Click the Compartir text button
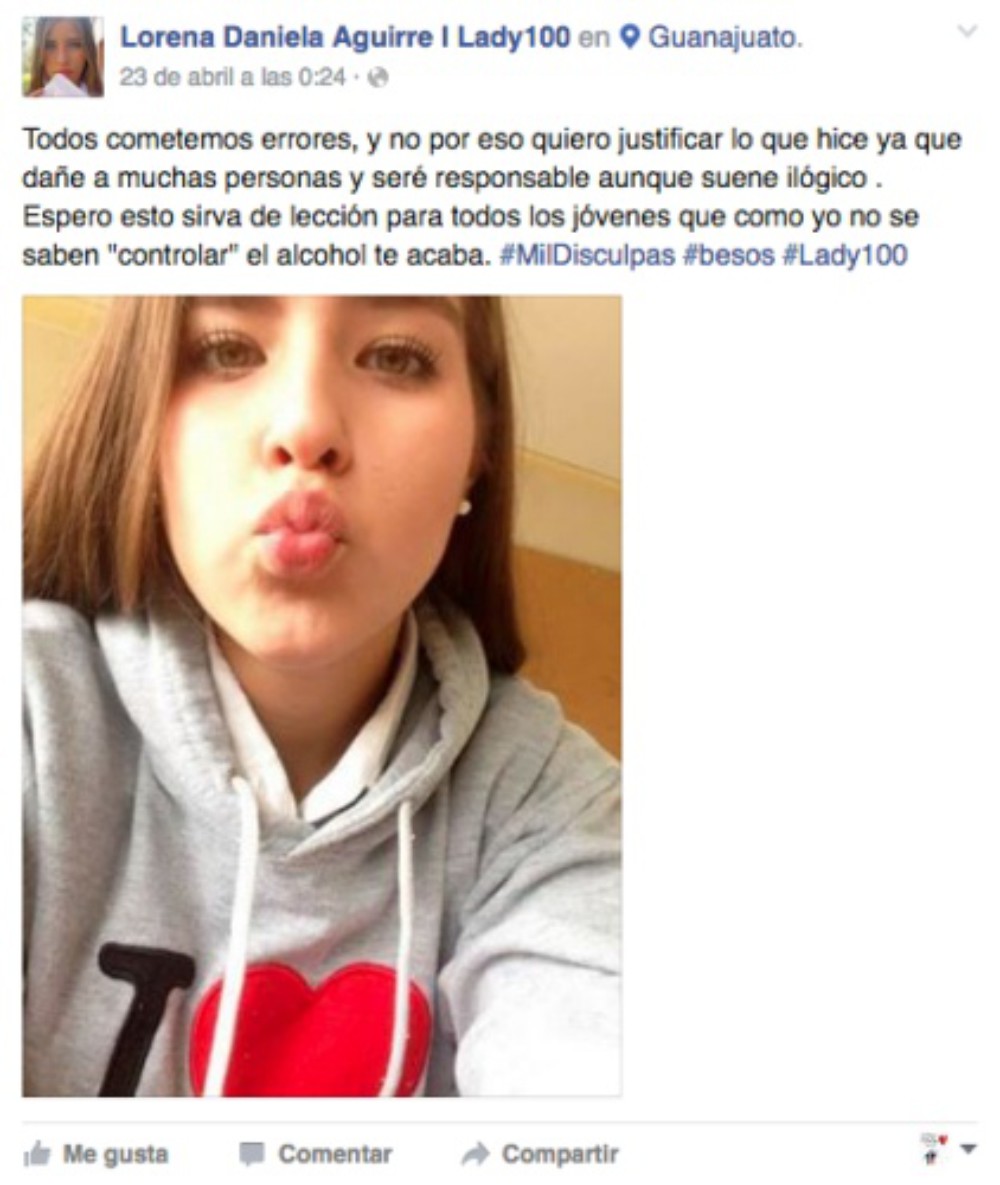1000x1185 pixels. pyautogui.click(x=560, y=1154)
